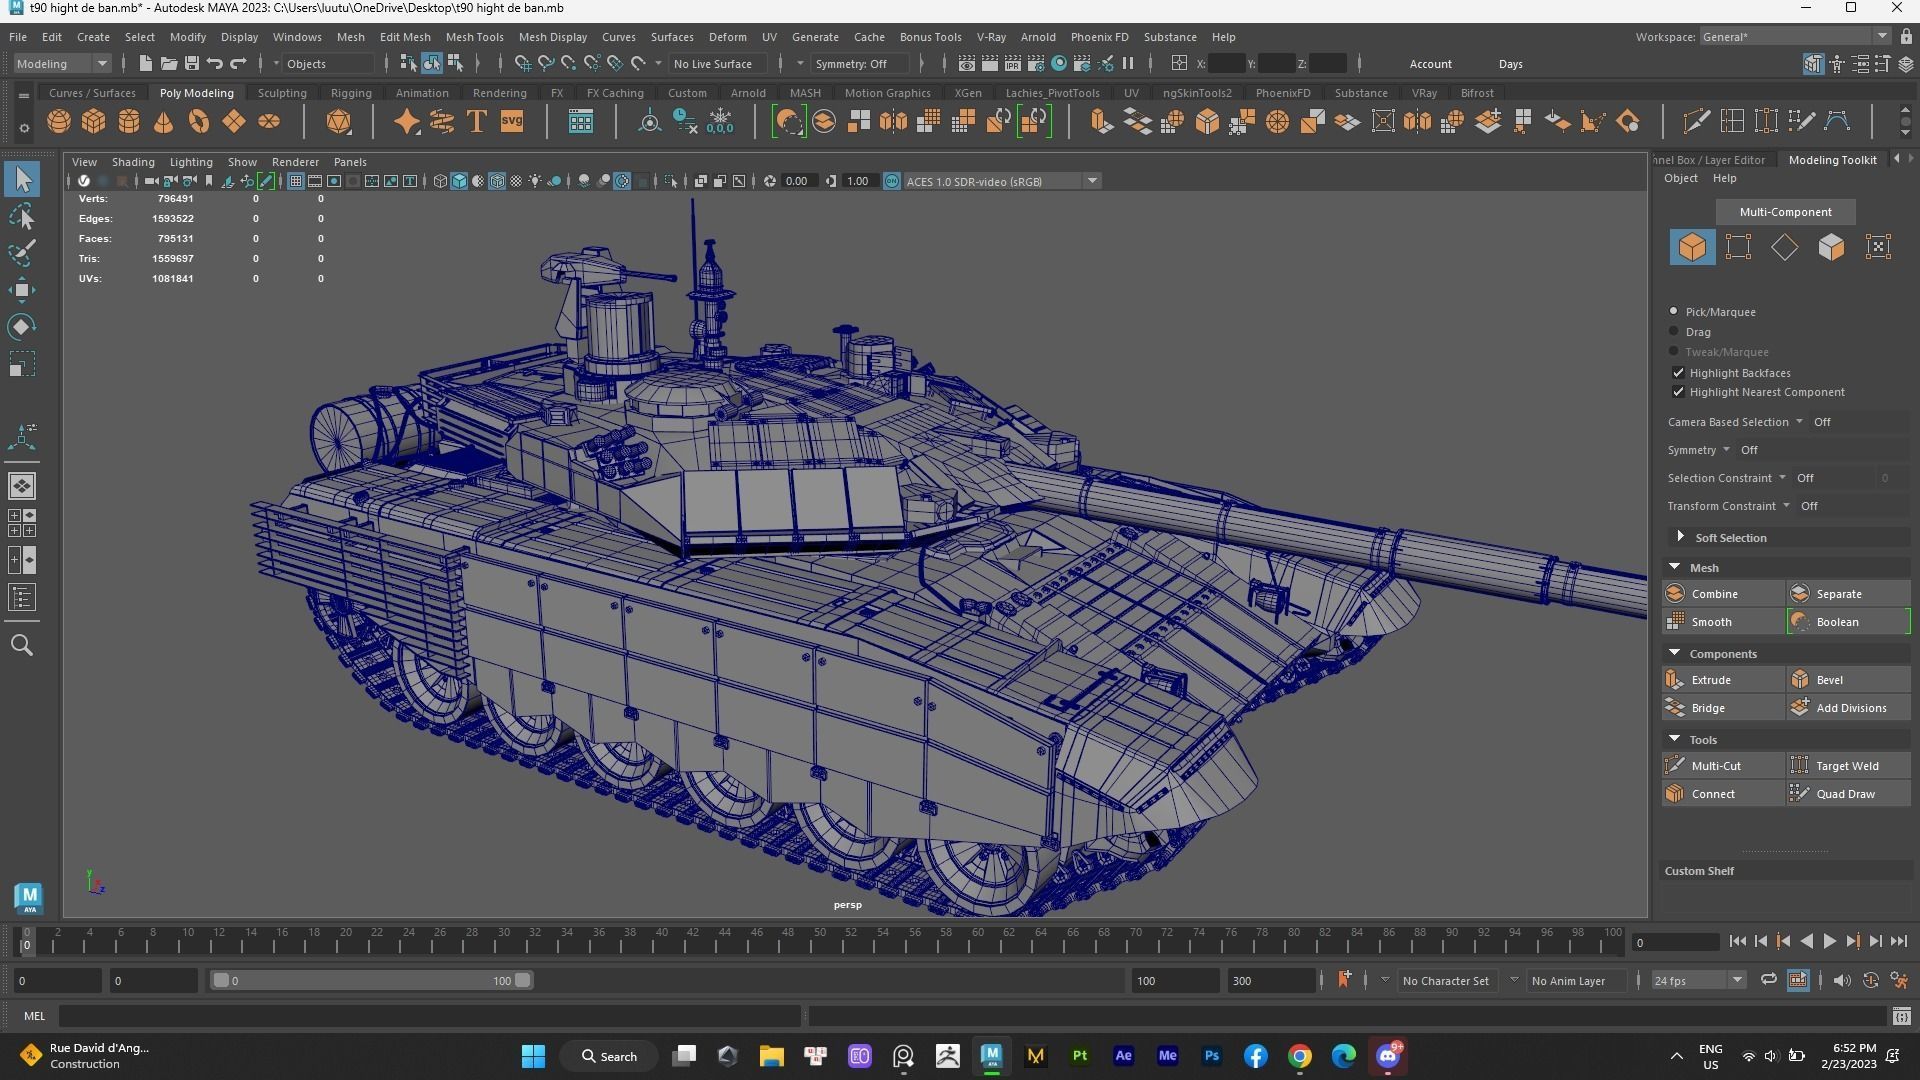This screenshot has width=1920, height=1080.
Task: Open the viewport Shading menu
Action: pos(133,162)
